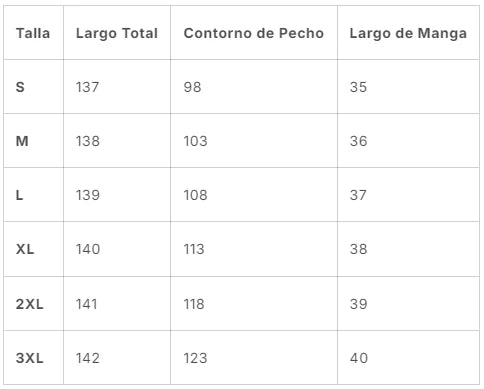
Task: Select the 98 chest measurement cell
Action: point(192,87)
